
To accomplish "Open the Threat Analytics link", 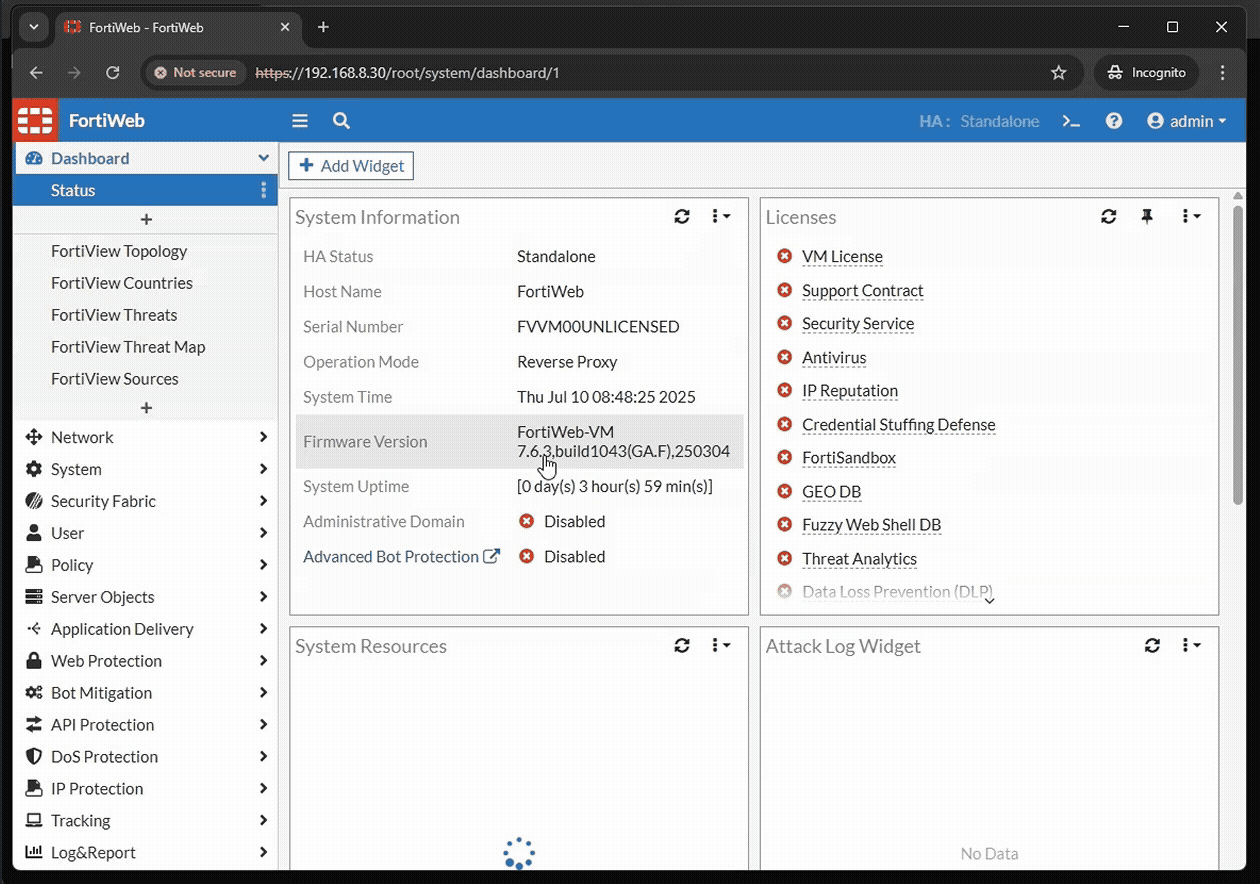I will click(859, 558).
